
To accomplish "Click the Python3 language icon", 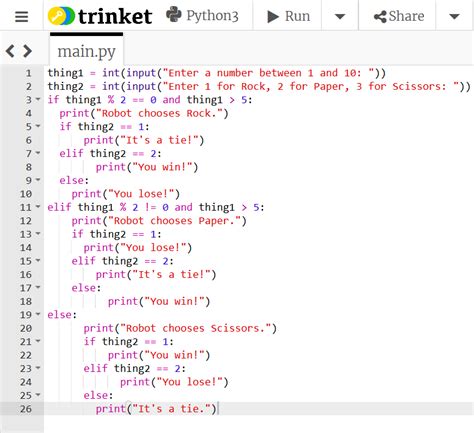I will (x=174, y=15).
